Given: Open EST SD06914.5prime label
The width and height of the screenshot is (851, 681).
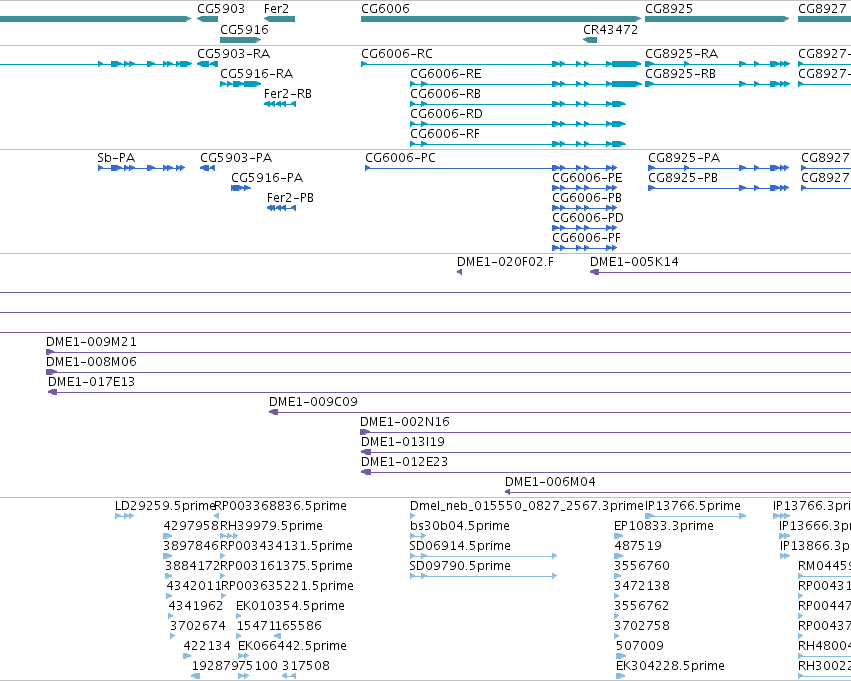Looking at the screenshot, I should pos(460,546).
